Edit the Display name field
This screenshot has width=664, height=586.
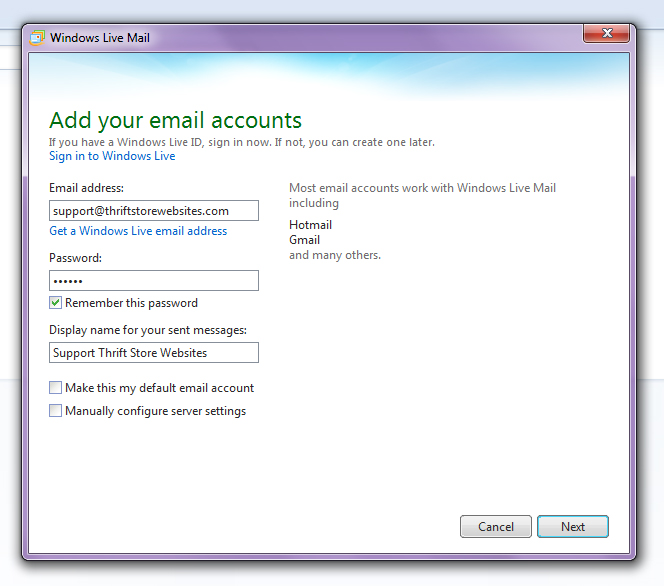pos(154,352)
